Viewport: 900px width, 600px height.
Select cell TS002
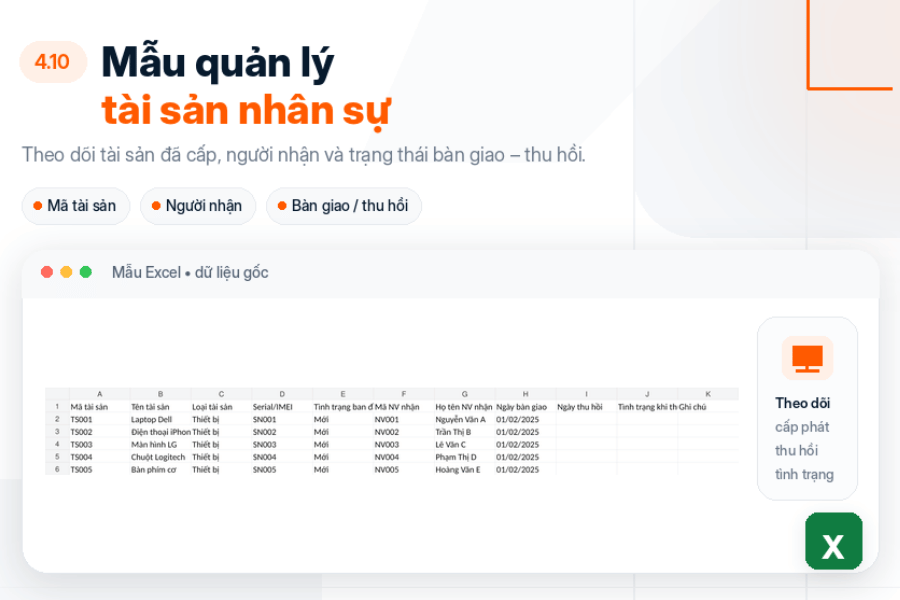(x=100, y=432)
